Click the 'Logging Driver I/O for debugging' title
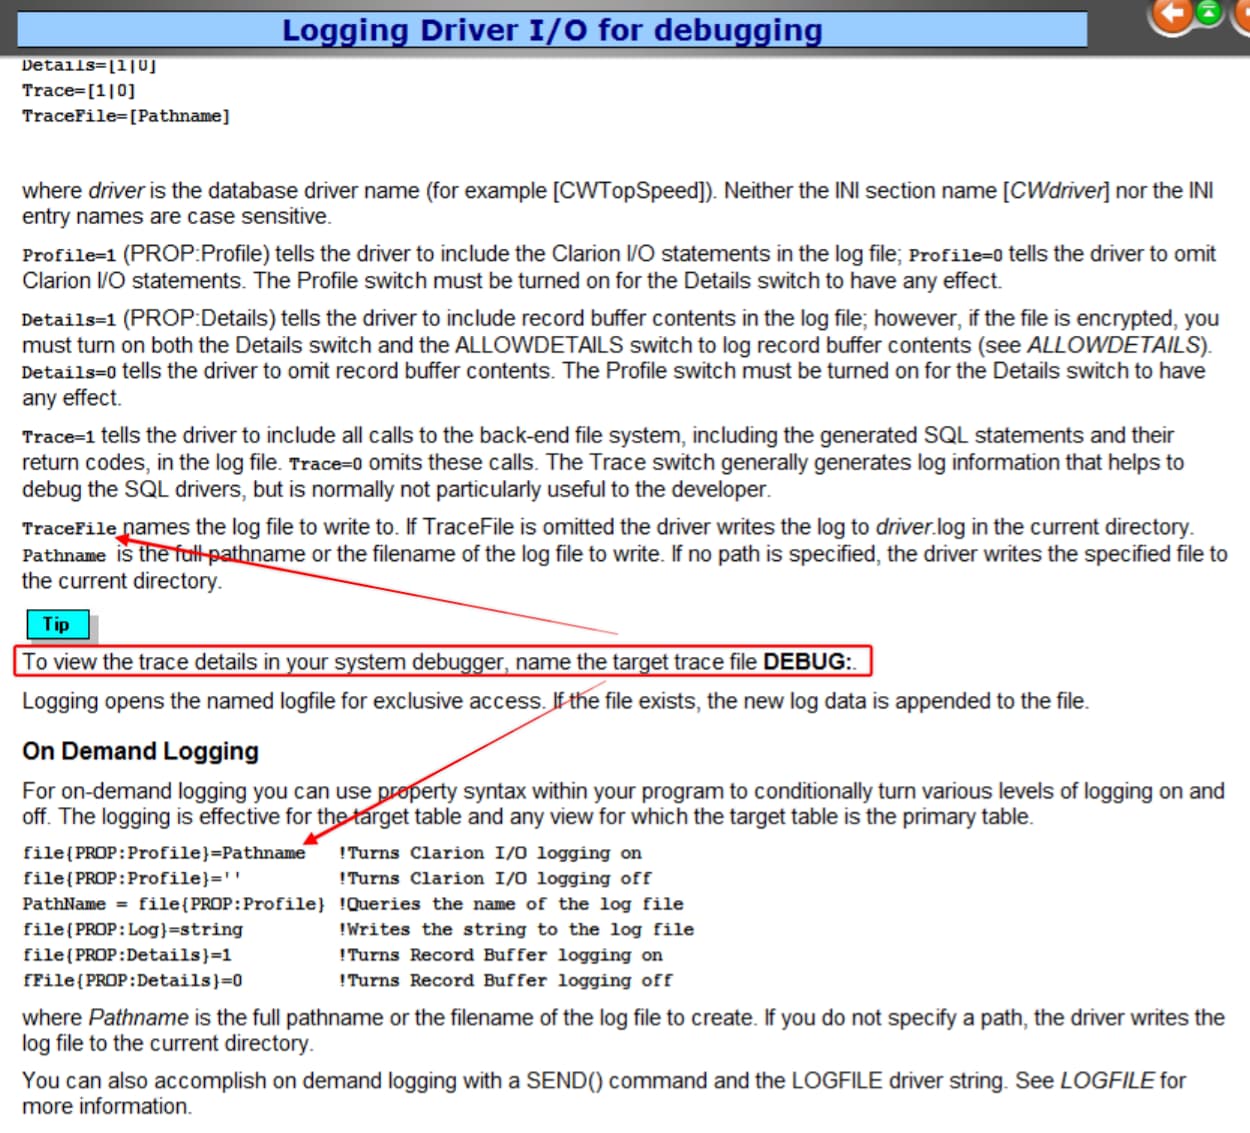Image resolution: width=1250 pixels, height=1133 pixels. point(552,30)
